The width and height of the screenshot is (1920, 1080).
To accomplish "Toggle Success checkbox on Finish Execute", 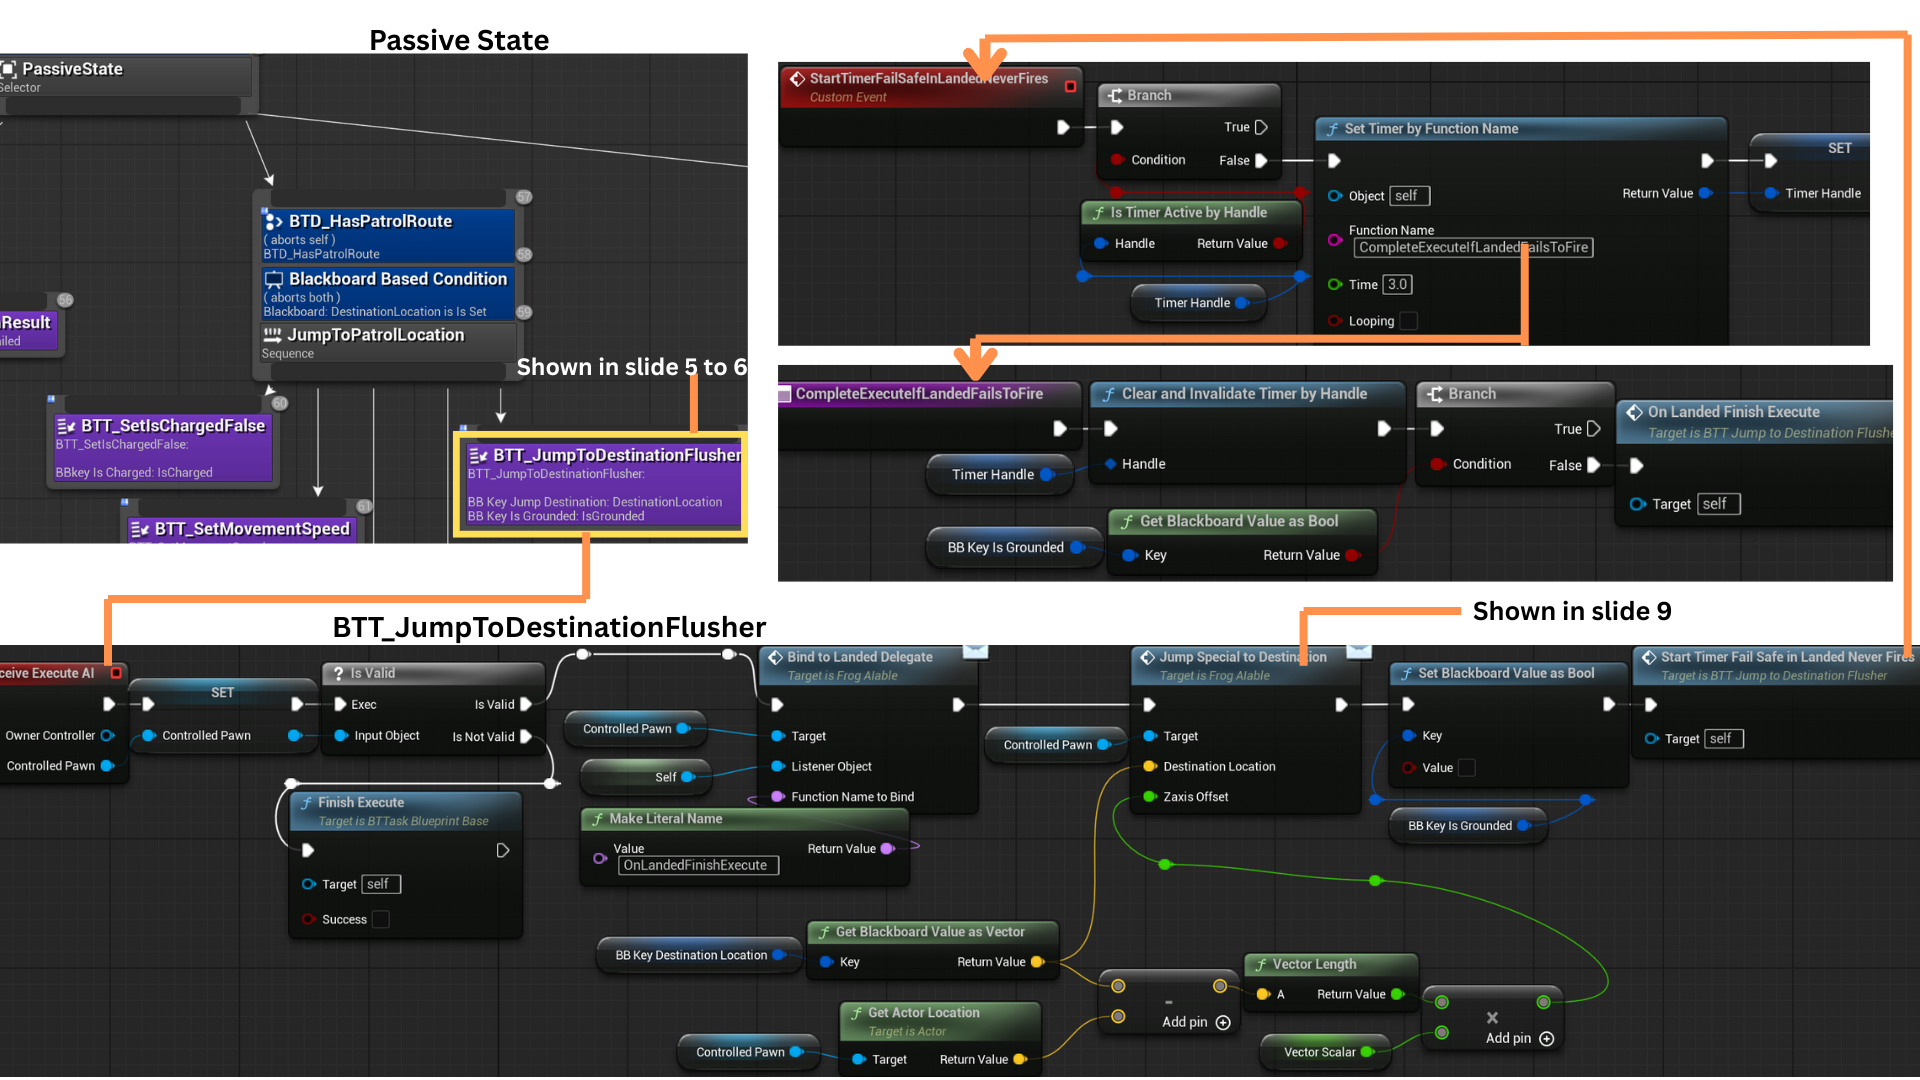I will pos(380,919).
